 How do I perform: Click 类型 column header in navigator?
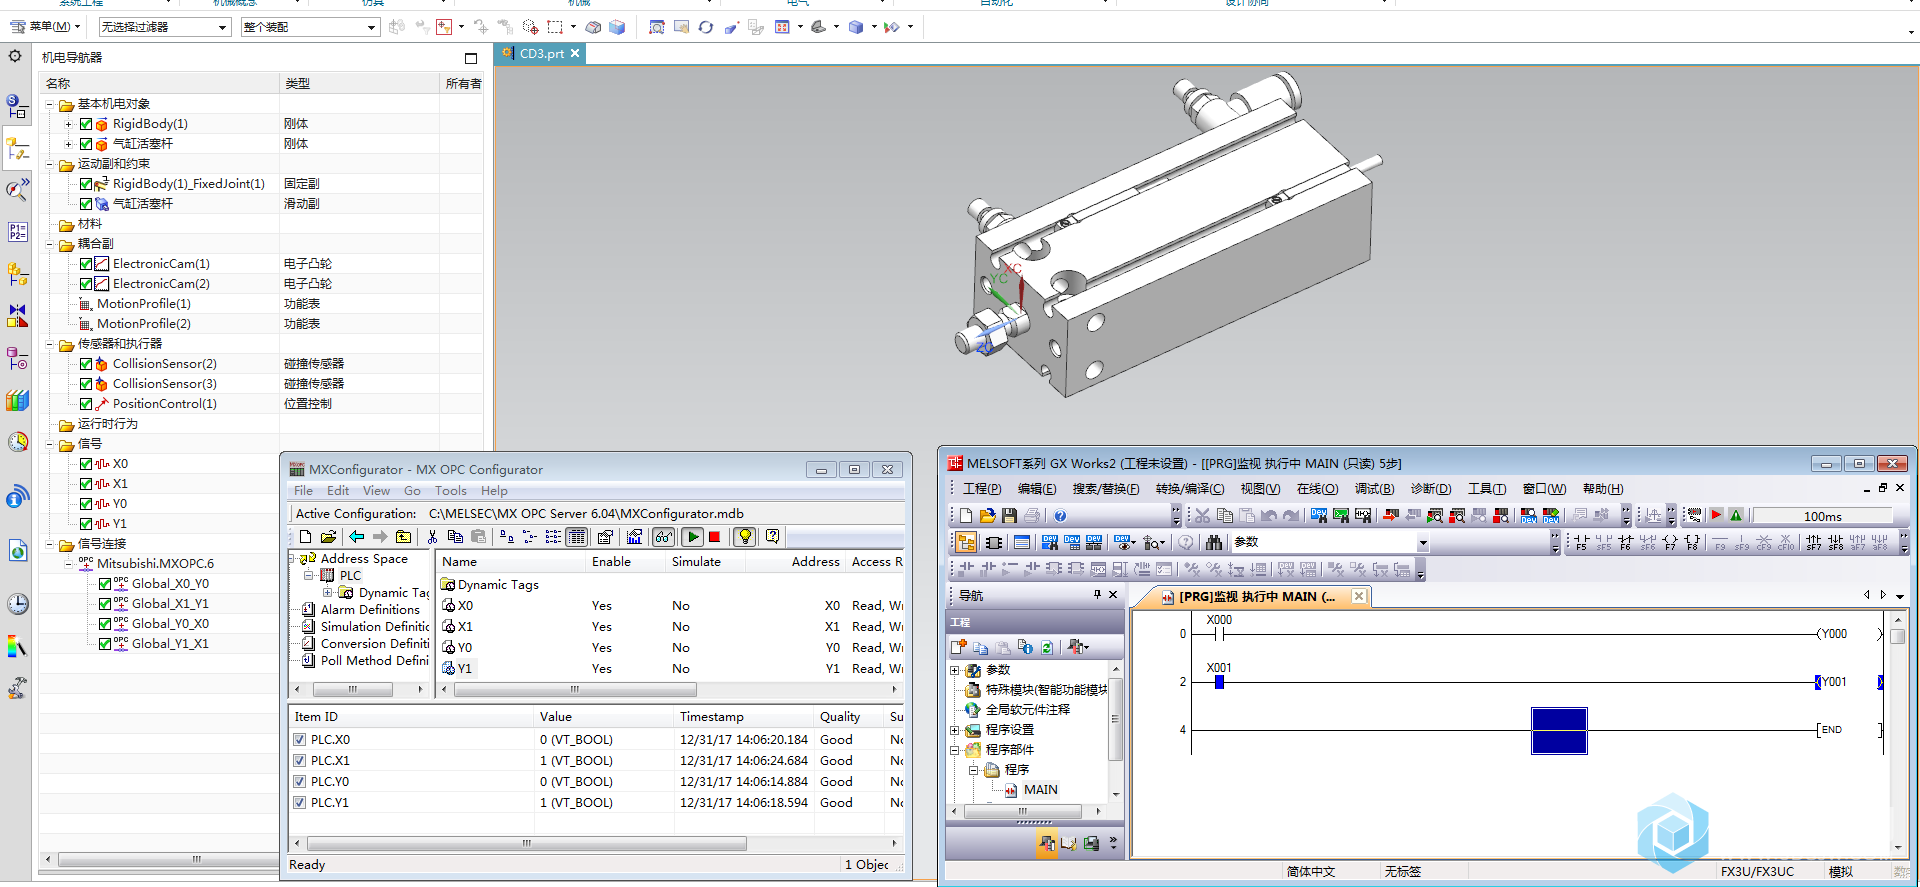click(x=359, y=84)
